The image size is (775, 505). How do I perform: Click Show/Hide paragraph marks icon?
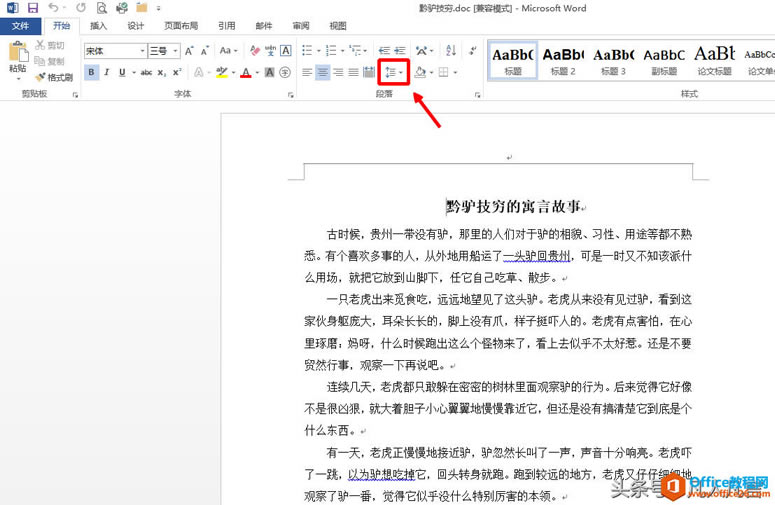(x=473, y=50)
